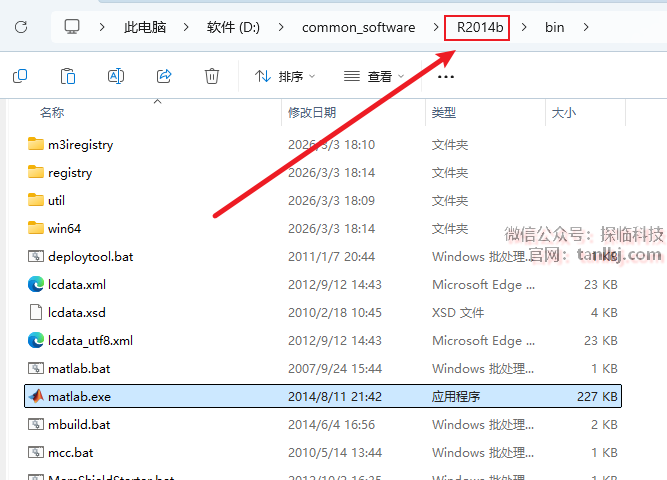
Task: Expand the chevron after the computer icon
Action: pyautogui.click(x=102, y=27)
